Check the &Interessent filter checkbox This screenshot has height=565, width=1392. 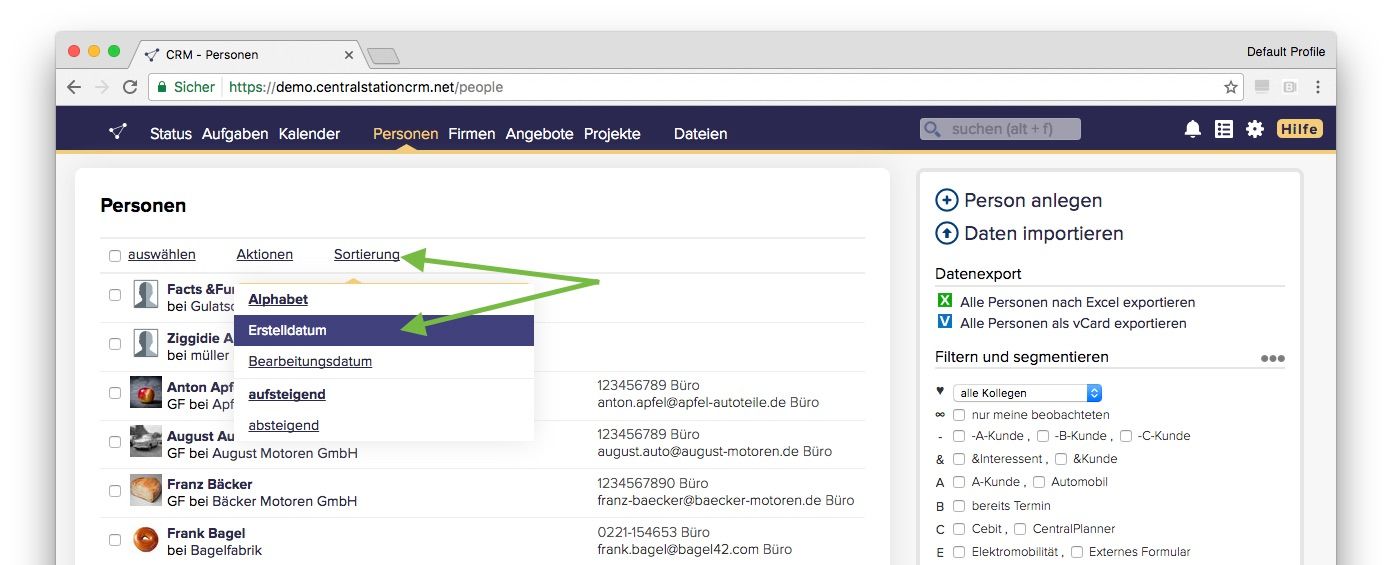click(959, 458)
